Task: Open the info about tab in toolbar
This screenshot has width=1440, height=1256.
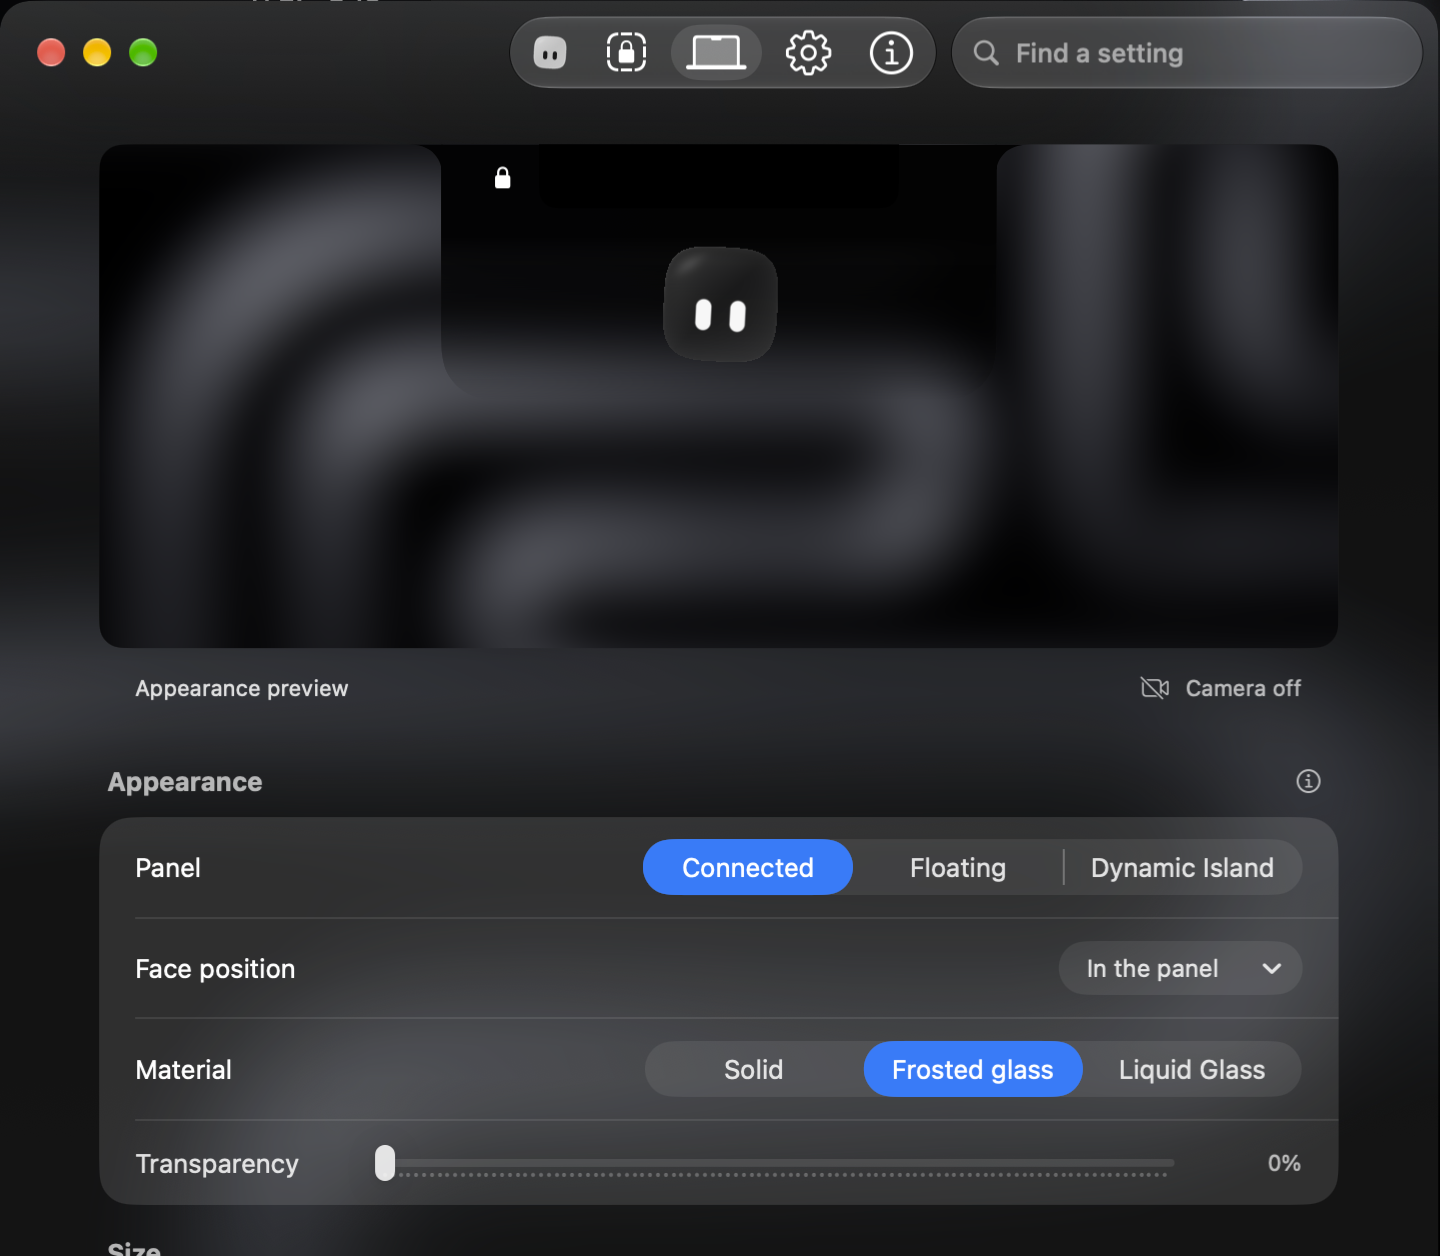Action: [x=891, y=53]
